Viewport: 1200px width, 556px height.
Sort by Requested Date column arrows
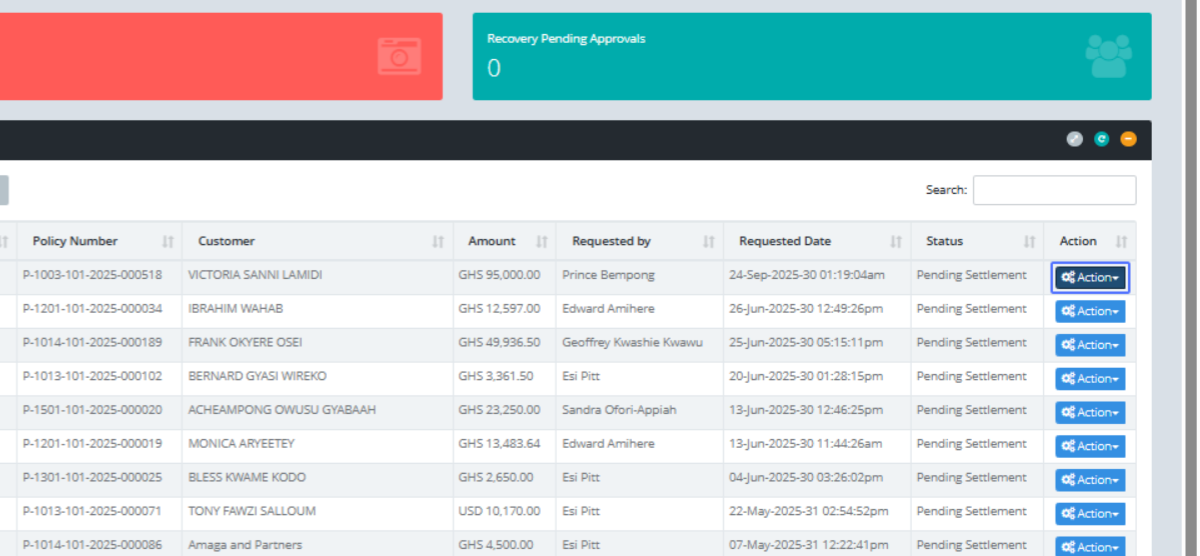pyautogui.click(x=896, y=242)
